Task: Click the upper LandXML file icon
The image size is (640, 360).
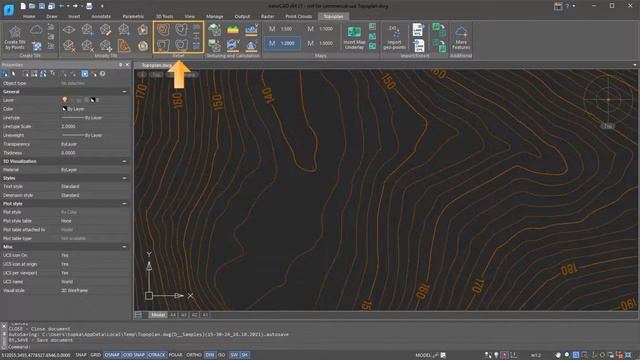Action: click(x=418, y=30)
